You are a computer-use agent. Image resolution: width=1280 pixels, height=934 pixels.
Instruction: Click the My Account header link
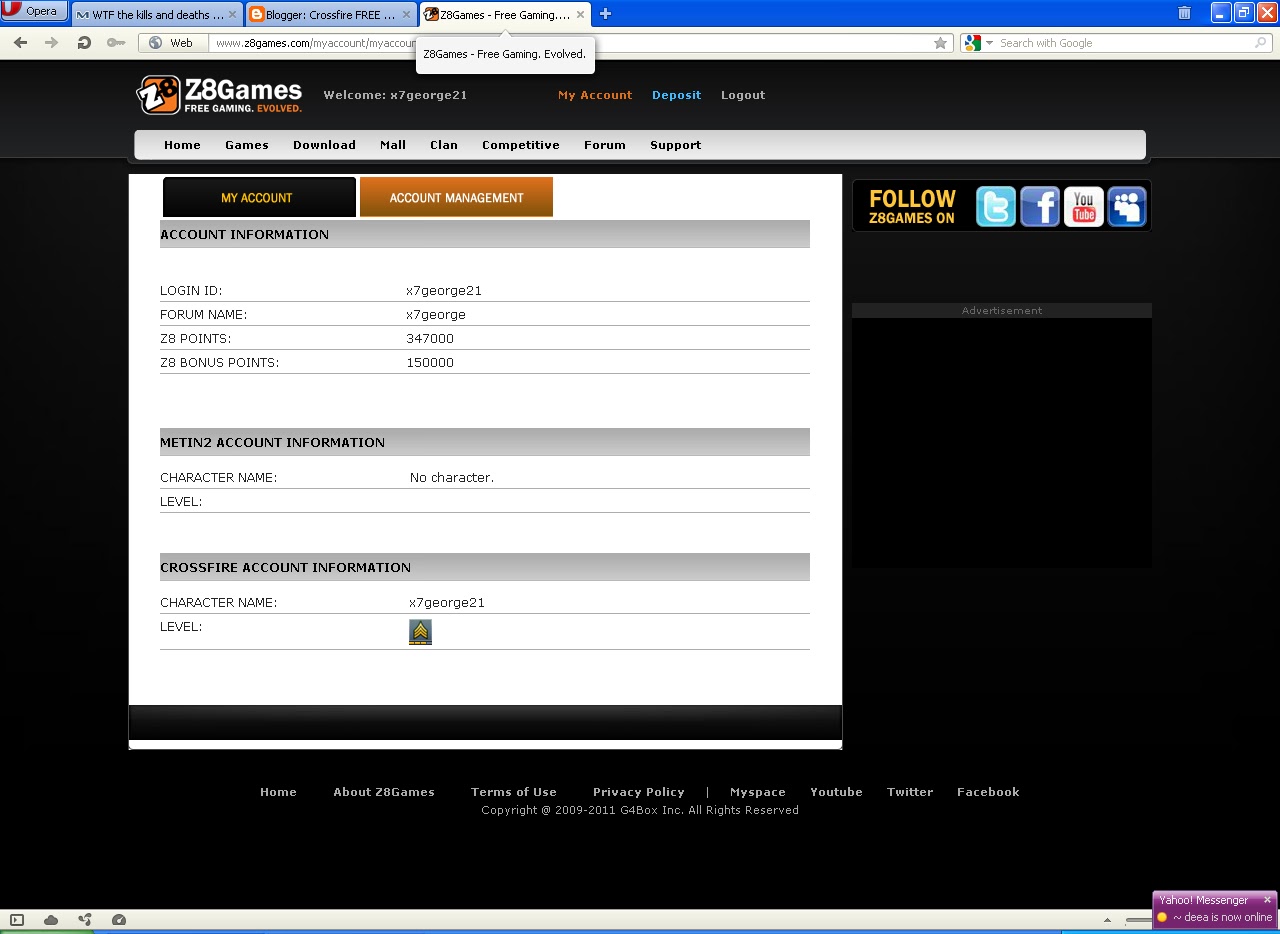click(595, 95)
